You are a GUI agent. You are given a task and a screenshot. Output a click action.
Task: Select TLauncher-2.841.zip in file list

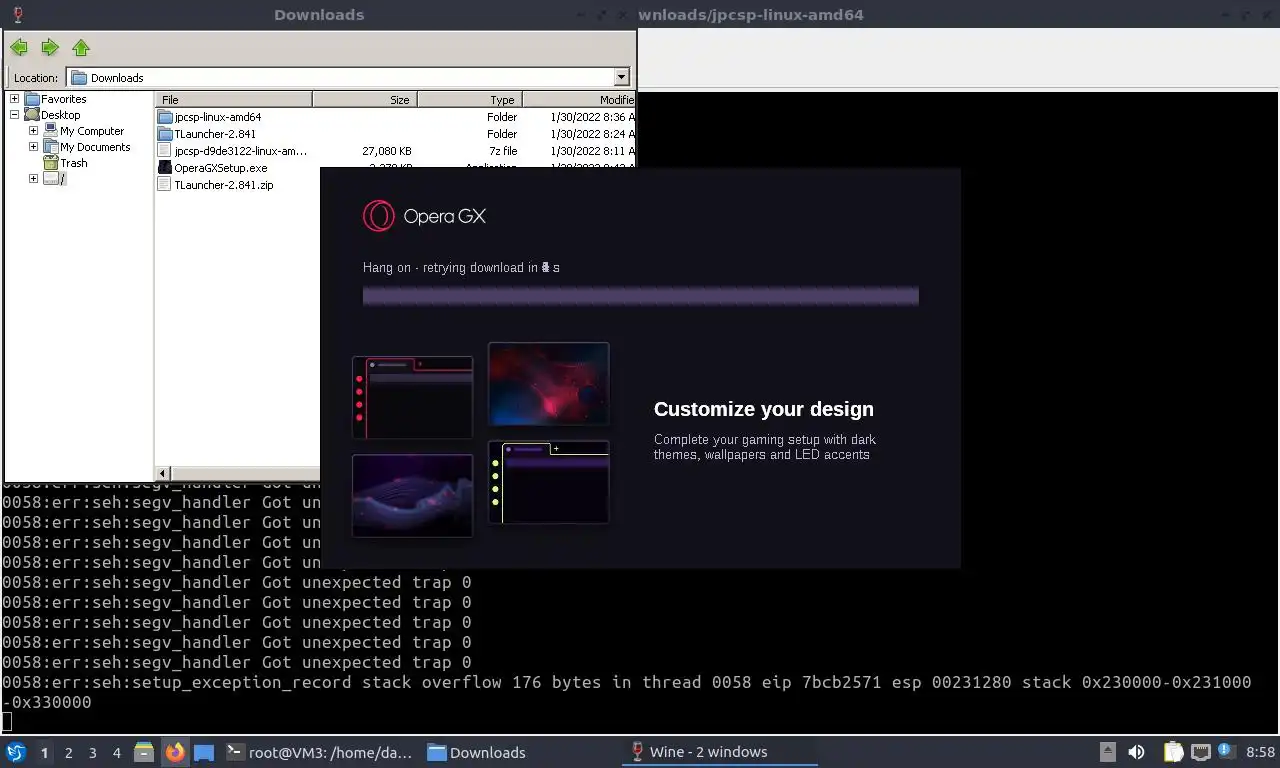(x=224, y=185)
